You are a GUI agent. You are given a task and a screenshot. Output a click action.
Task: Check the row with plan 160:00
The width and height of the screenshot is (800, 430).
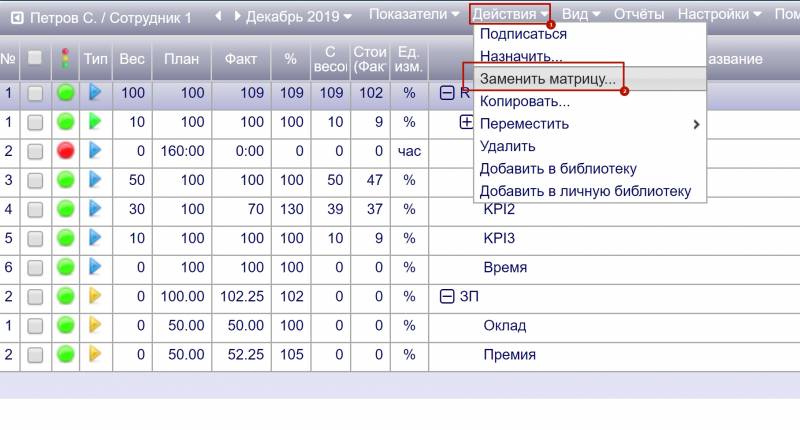click(35, 151)
